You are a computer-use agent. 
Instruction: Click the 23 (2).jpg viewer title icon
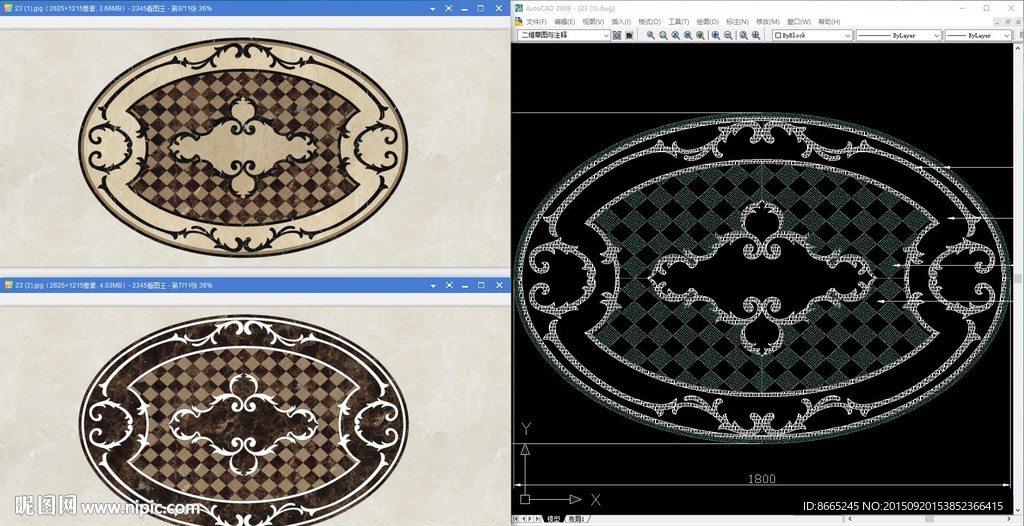[x=7, y=286]
